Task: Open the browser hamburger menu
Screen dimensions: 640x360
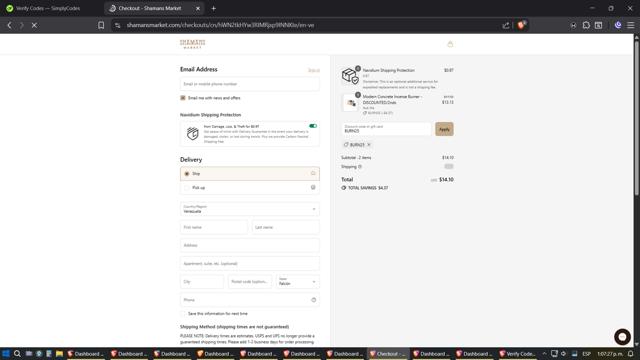Action: (631, 25)
